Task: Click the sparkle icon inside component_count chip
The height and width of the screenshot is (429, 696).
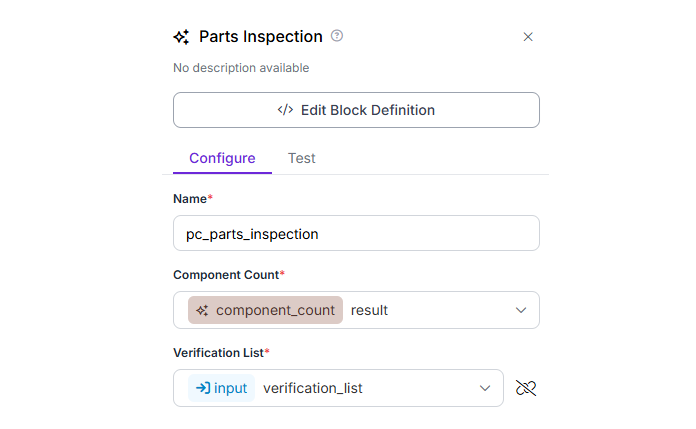Action: pyautogui.click(x=203, y=310)
